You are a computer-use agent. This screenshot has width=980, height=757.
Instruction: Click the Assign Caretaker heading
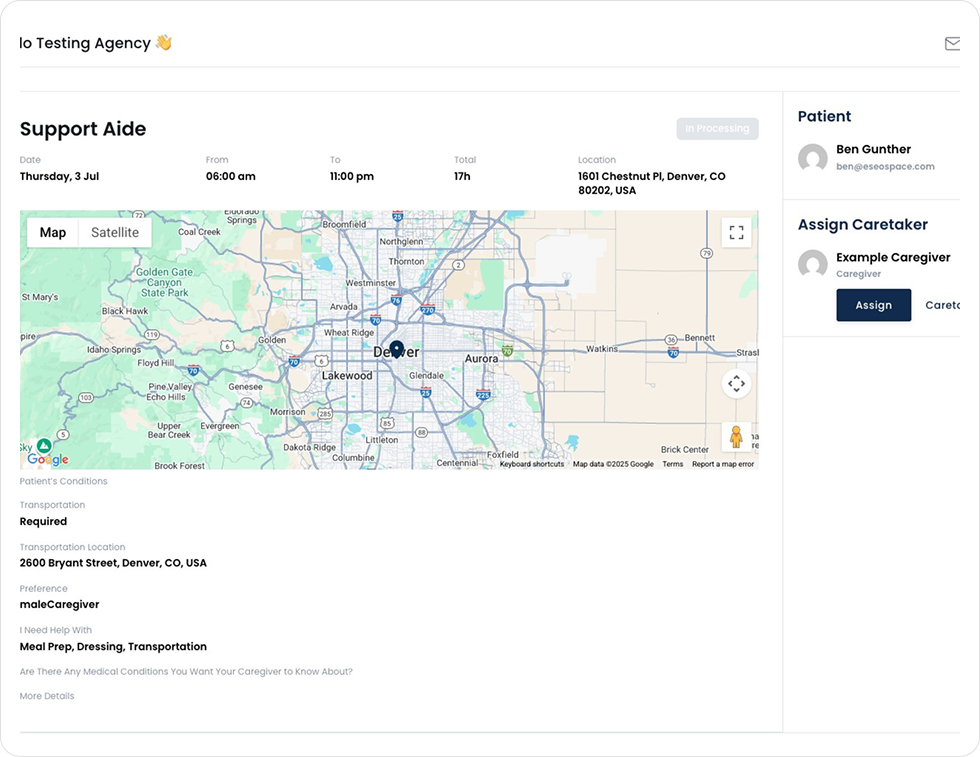click(862, 224)
